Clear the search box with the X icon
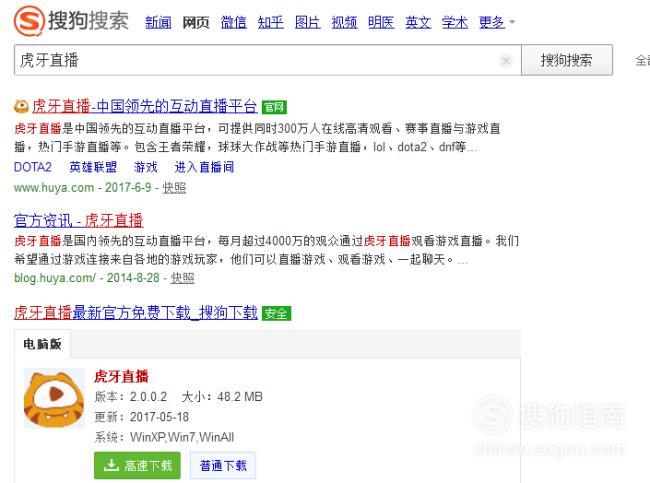The width and height of the screenshot is (650, 483). click(506, 61)
